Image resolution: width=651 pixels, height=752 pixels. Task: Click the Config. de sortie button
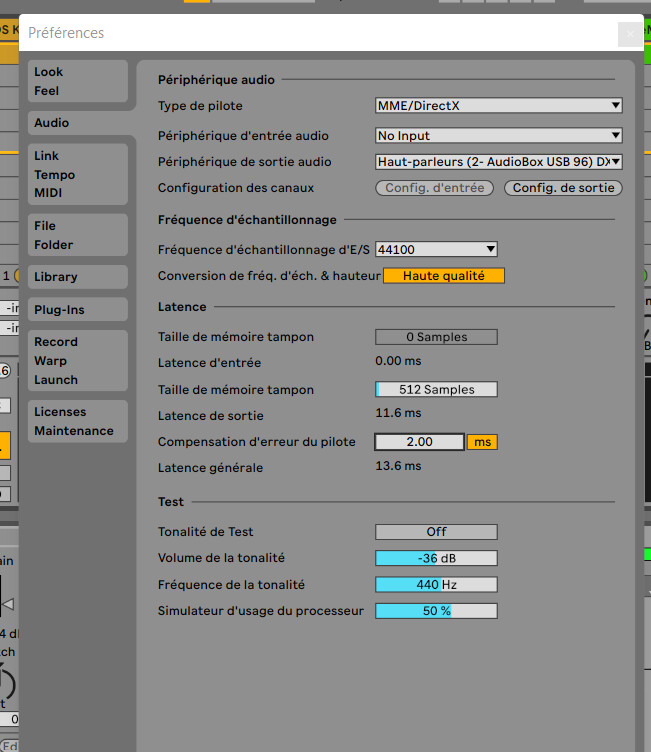pyautogui.click(x=563, y=188)
